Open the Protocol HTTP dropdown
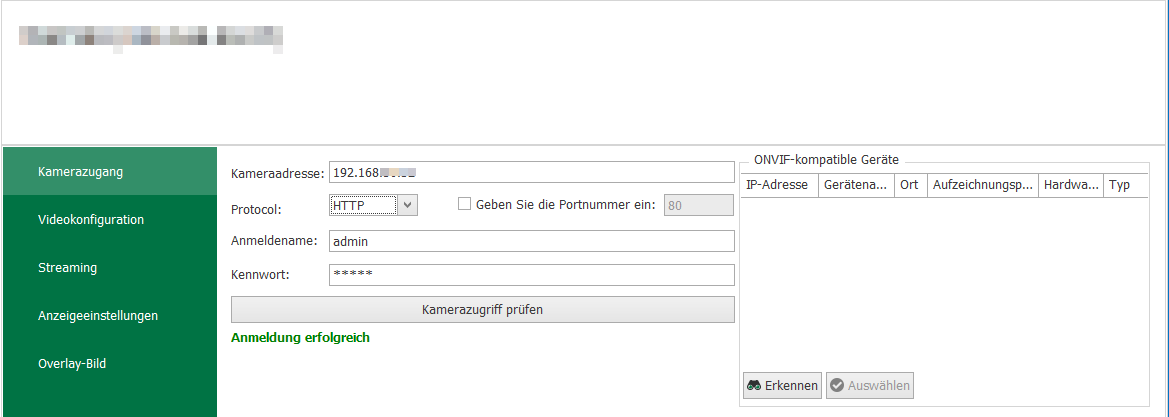Screen dimensions: 1169x417 pos(363,205)
